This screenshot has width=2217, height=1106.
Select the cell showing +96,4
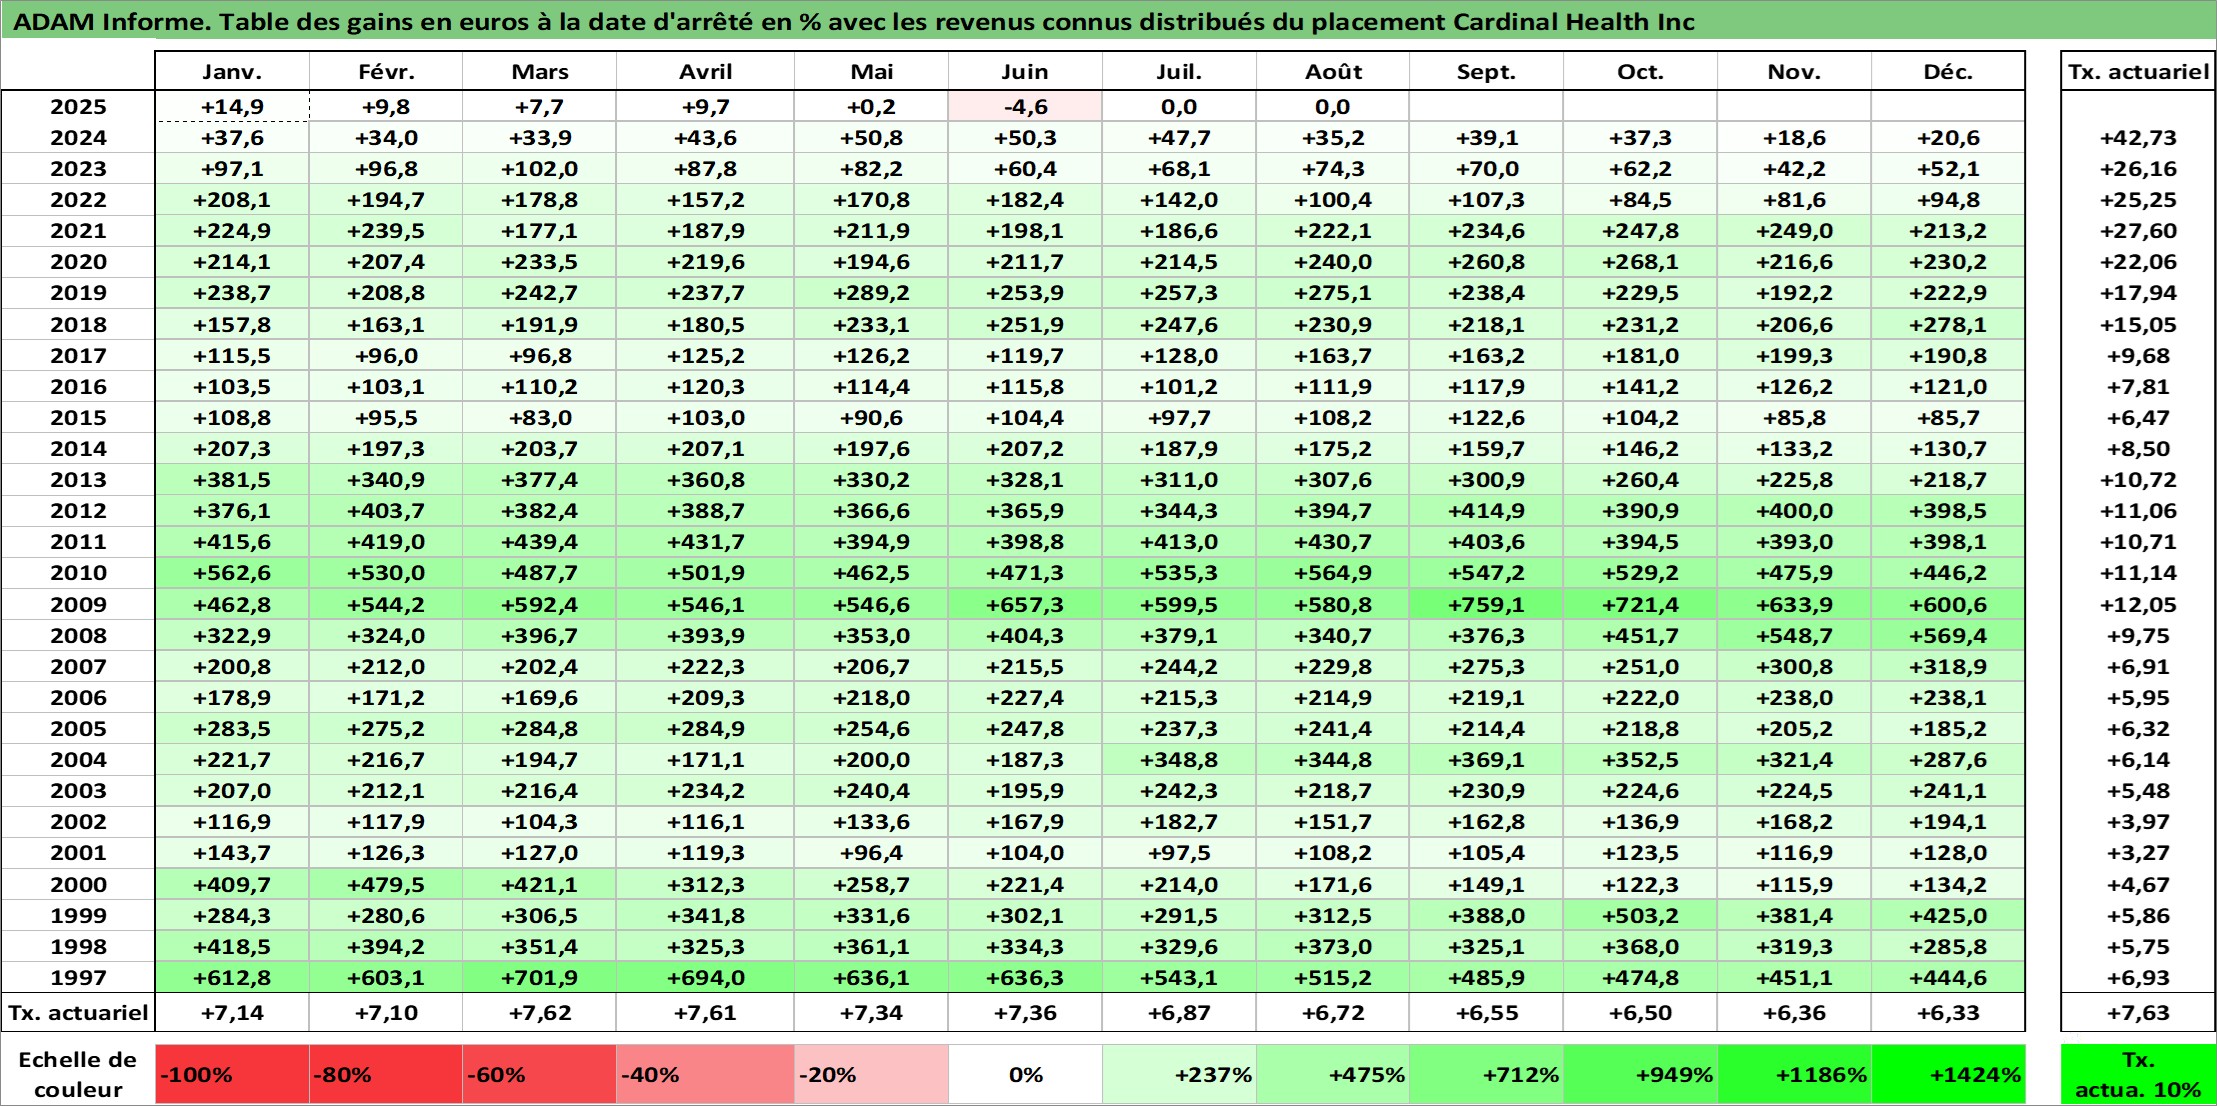[871, 853]
